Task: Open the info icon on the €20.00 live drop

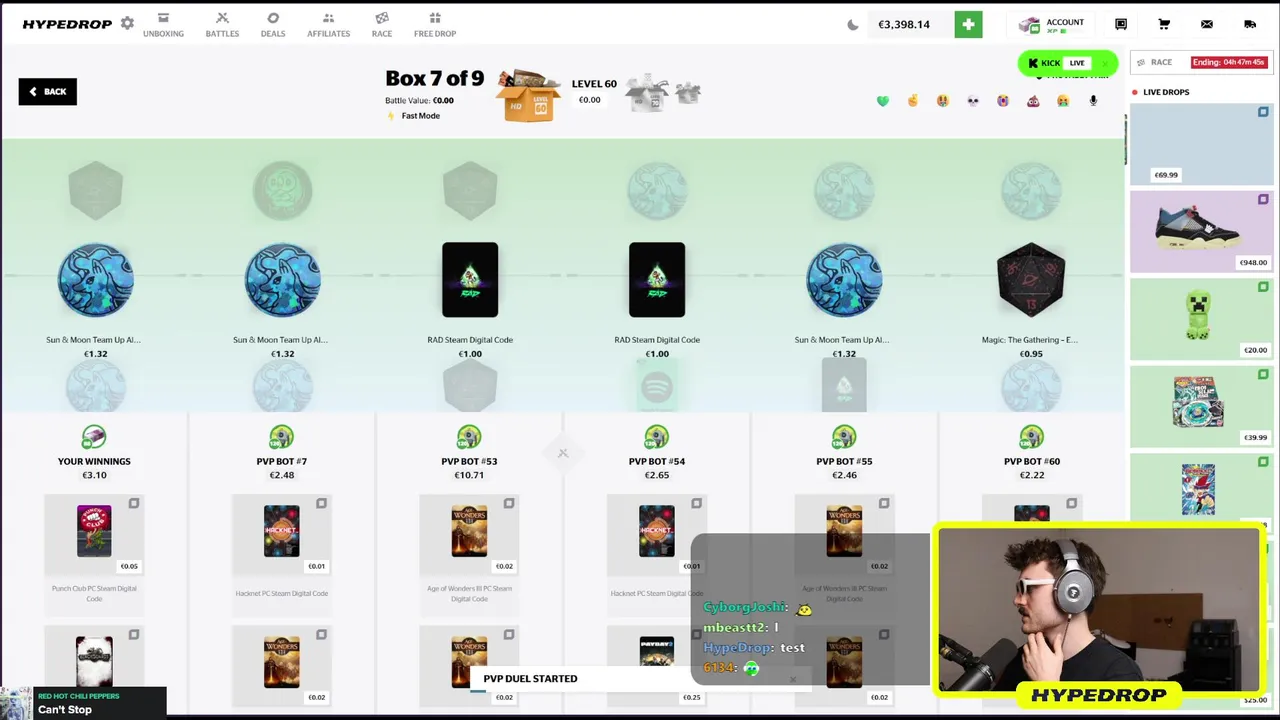Action: point(1263,287)
